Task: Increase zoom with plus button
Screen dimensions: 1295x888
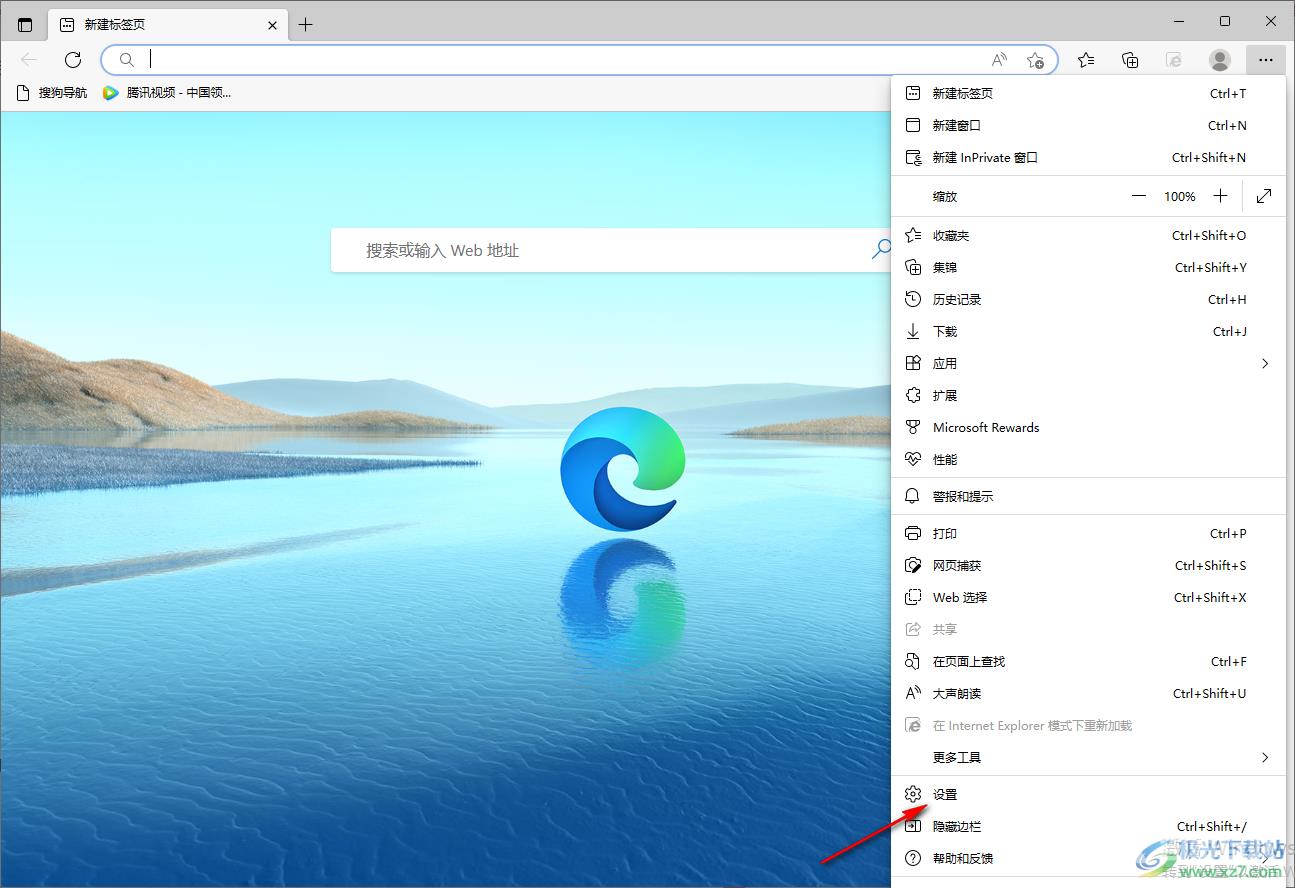Action: coord(1220,196)
